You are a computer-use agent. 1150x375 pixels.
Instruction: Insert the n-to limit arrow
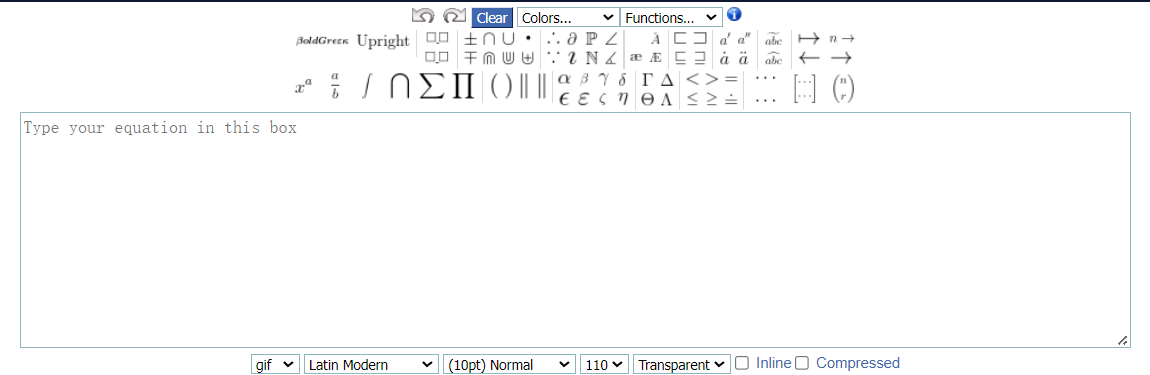click(841, 39)
